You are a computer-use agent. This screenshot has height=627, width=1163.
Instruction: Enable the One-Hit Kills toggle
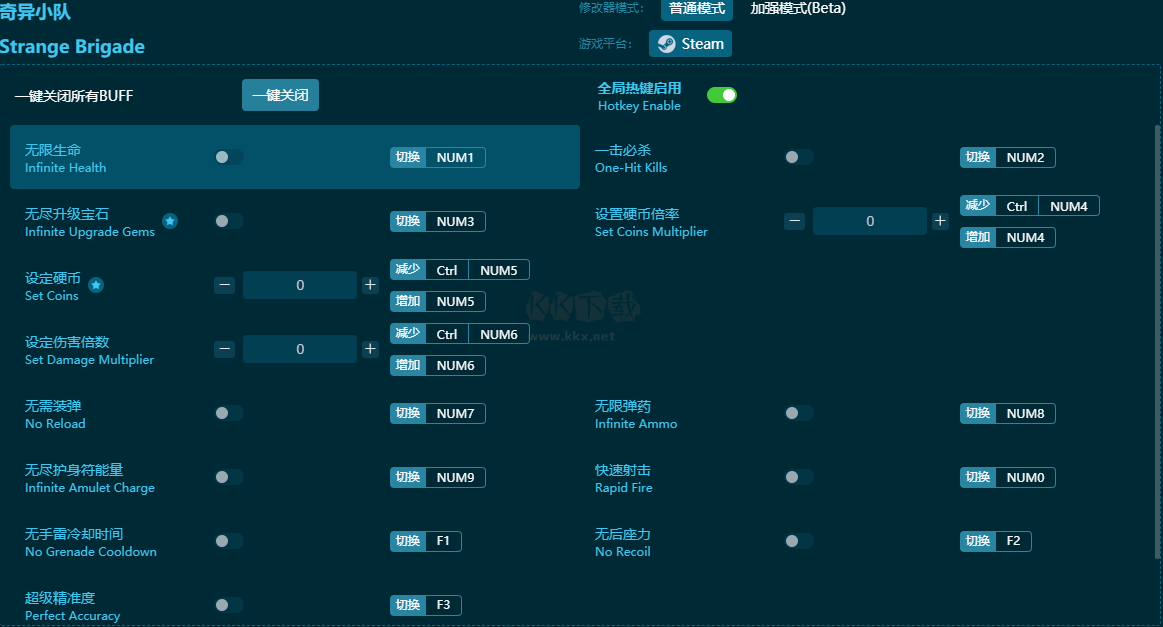point(799,157)
